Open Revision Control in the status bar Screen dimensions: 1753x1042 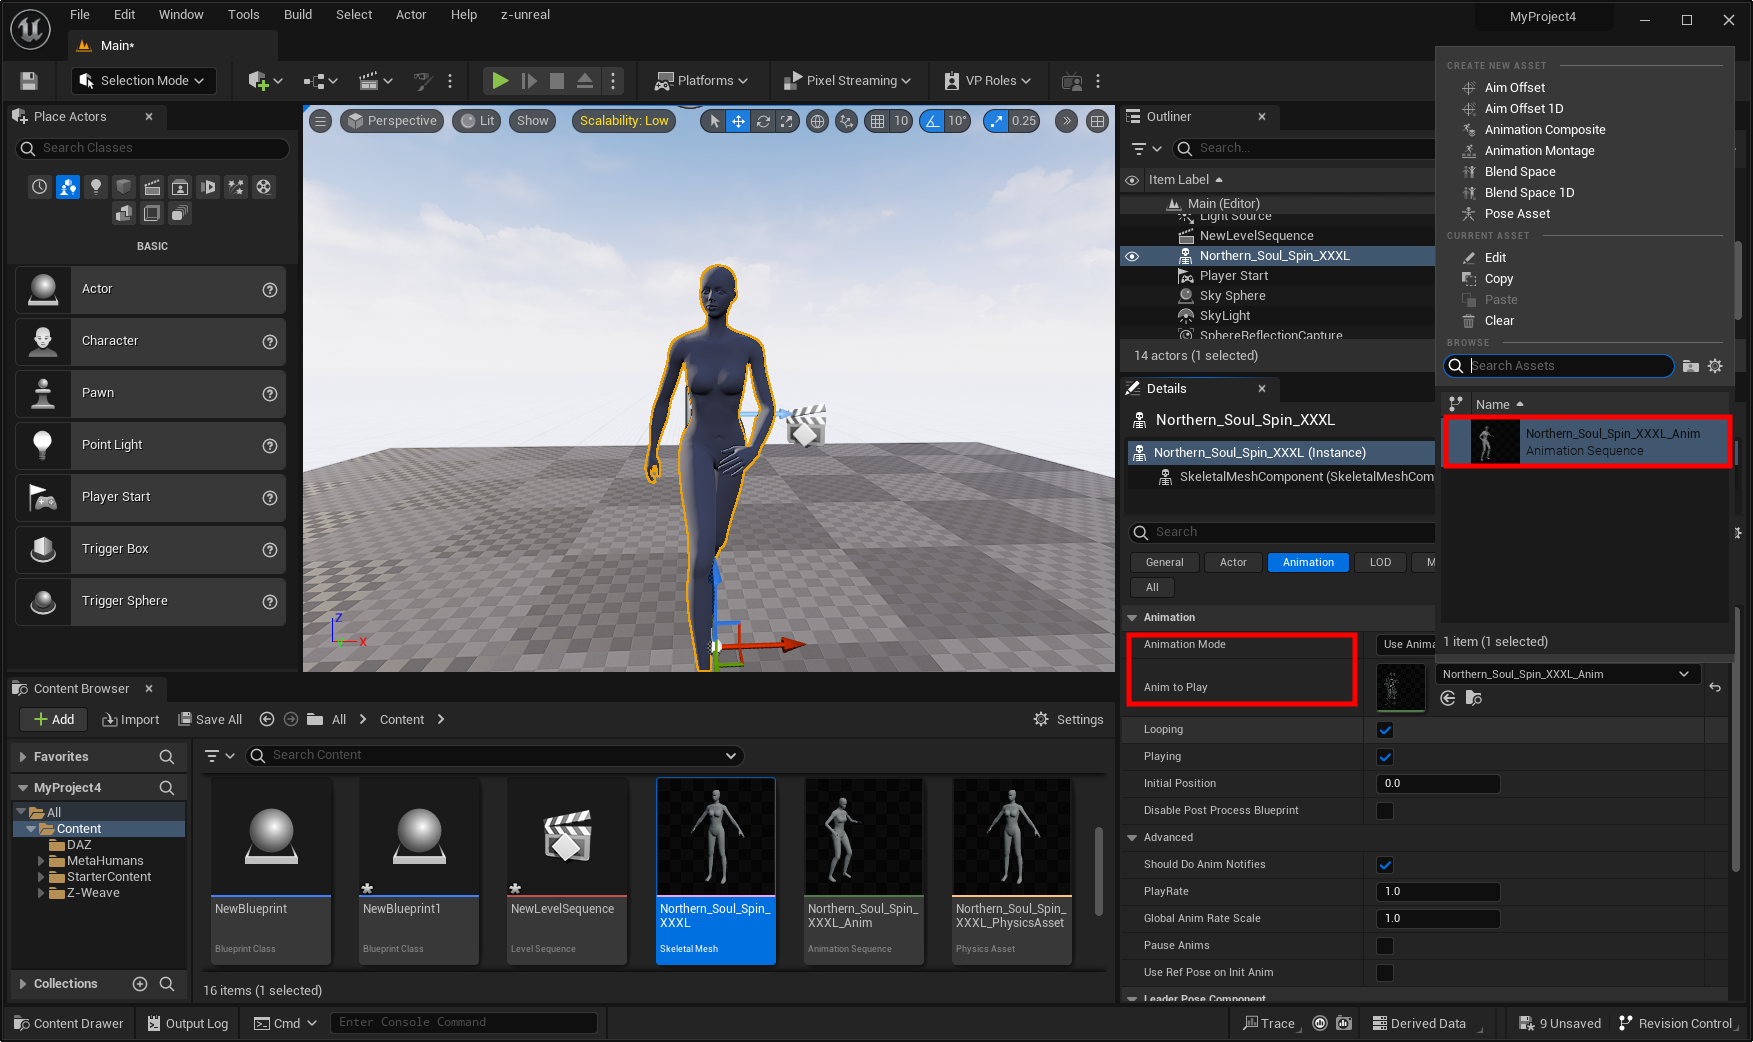(1676, 1023)
